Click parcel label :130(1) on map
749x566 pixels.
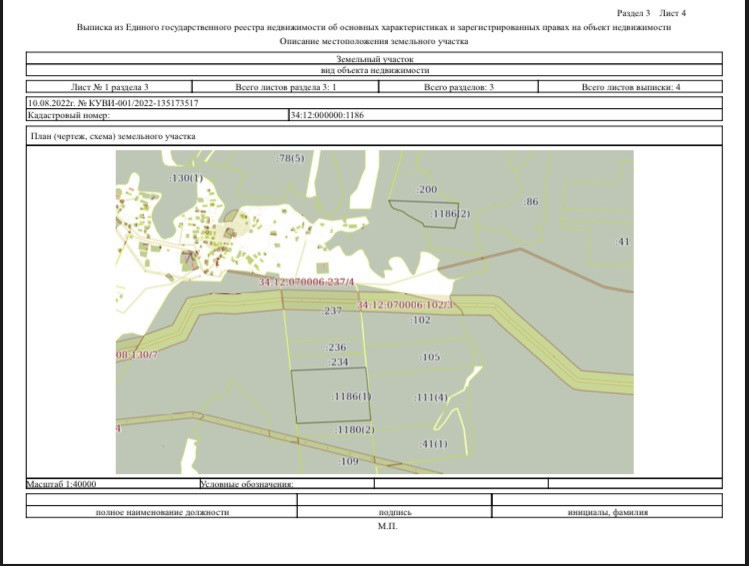[186, 178]
